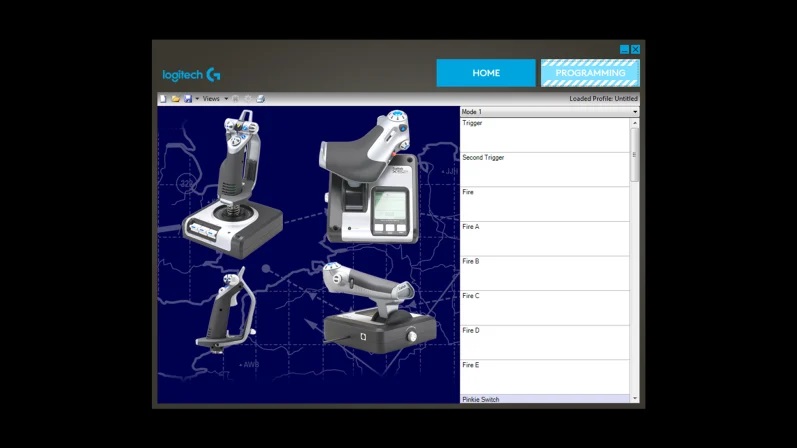Viewport: 797px width, 448px height.
Task: Click the Save Profile floppy disk icon
Action: (187, 99)
